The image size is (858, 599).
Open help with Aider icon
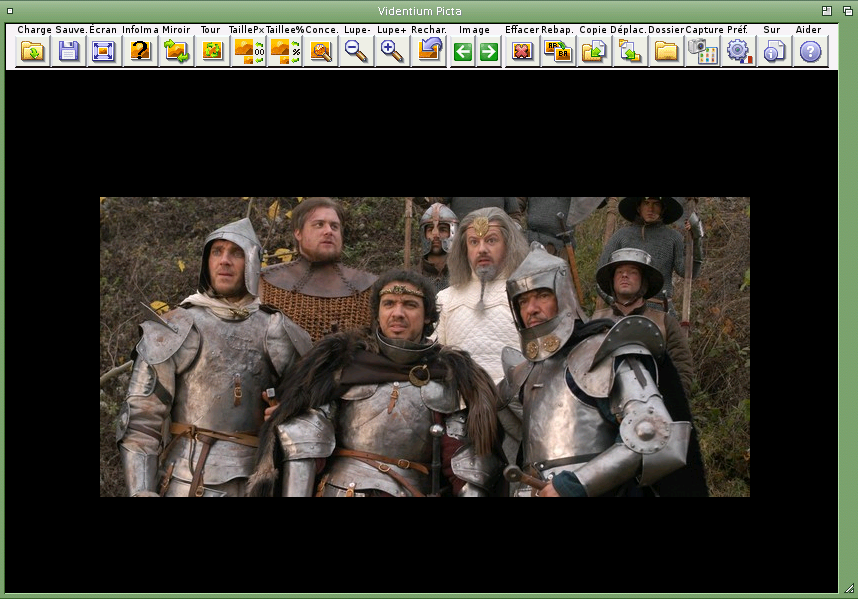[810, 51]
